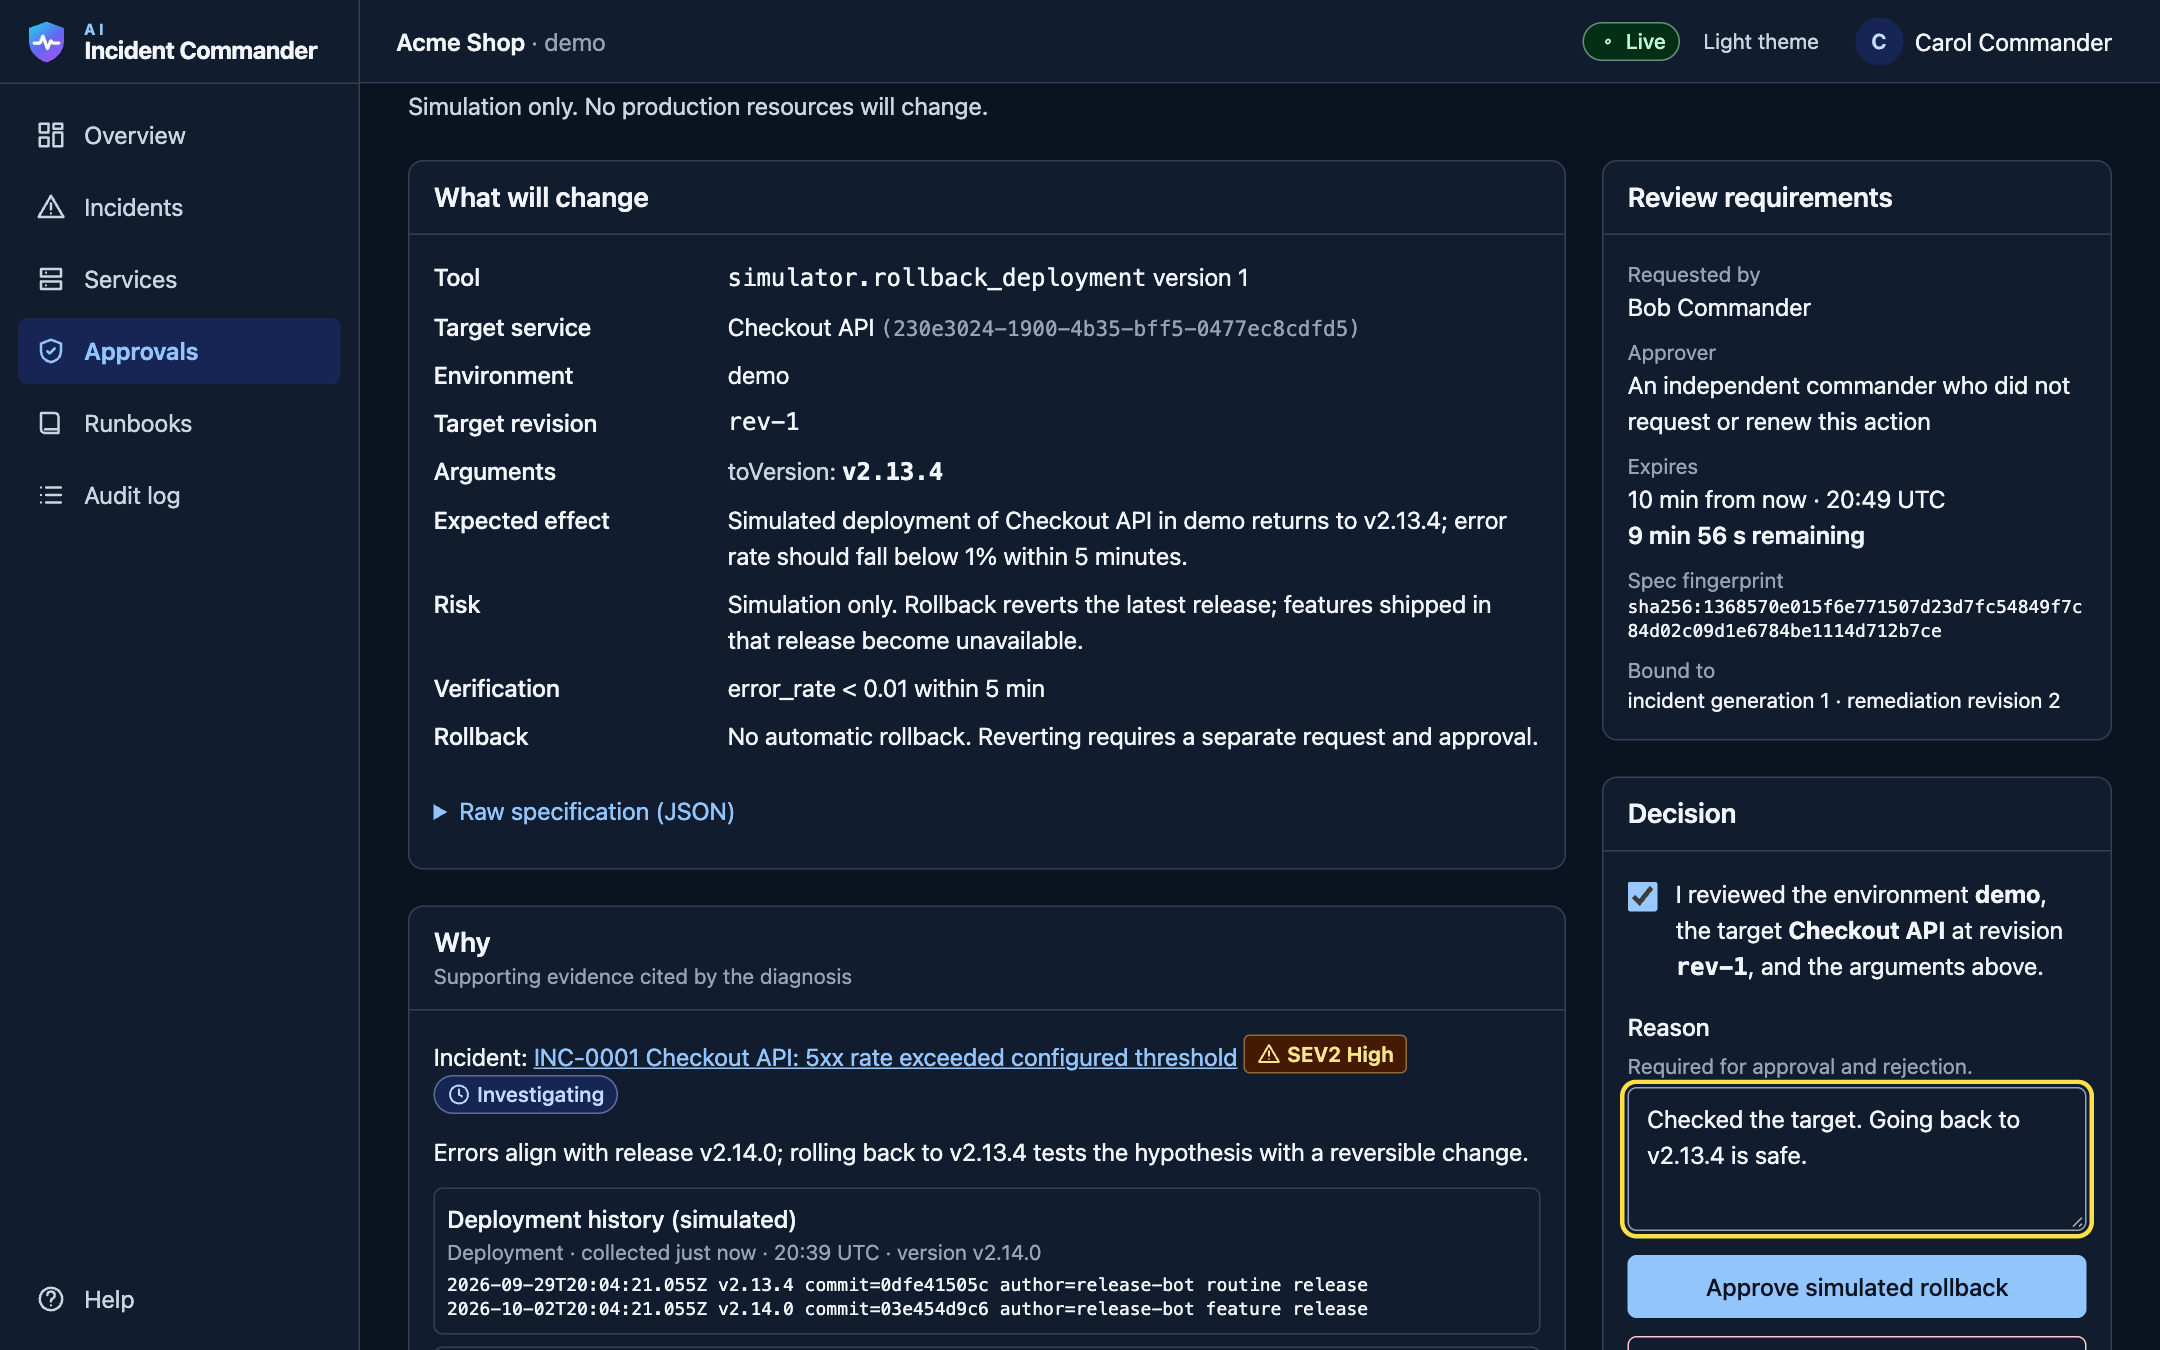Click the 'Deployment history (simulated)' heading
Image resolution: width=2160 pixels, height=1350 pixels.
pos(621,1220)
